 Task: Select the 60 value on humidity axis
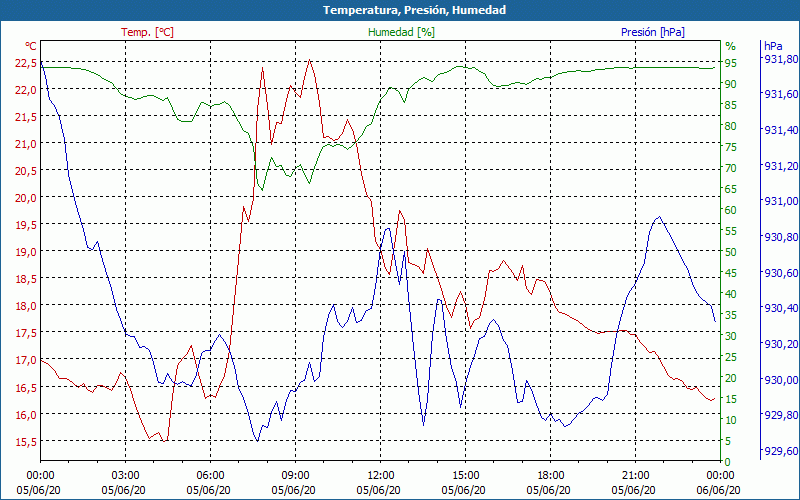click(731, 210)
